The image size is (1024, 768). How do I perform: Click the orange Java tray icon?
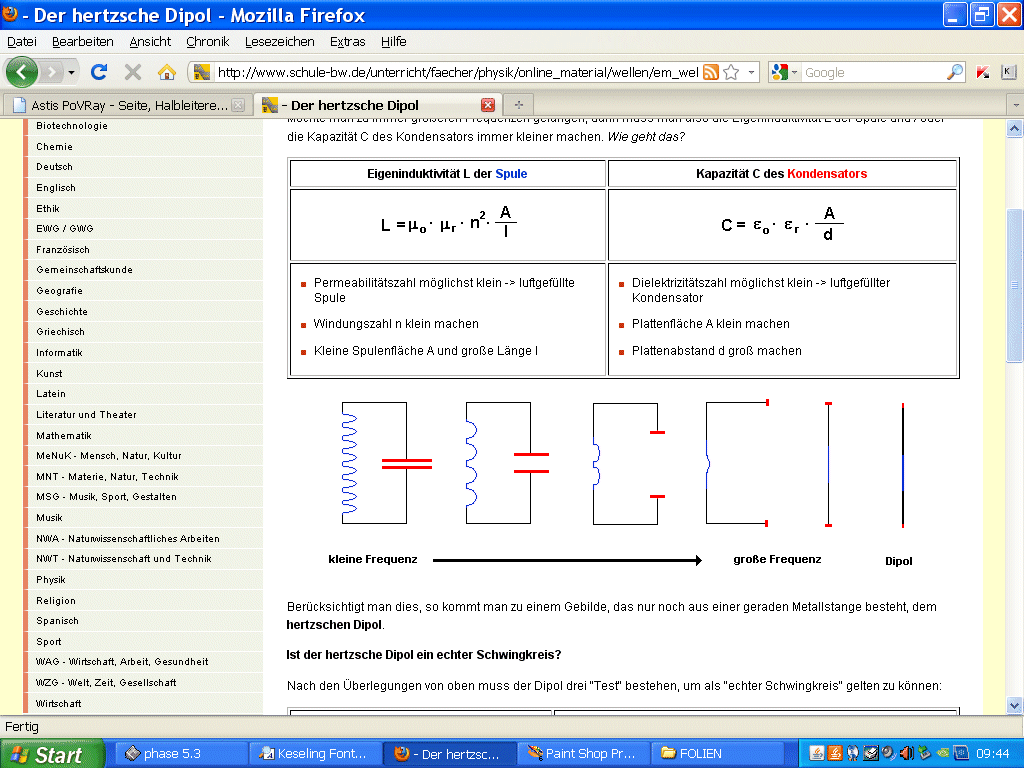tap(835, 754)
